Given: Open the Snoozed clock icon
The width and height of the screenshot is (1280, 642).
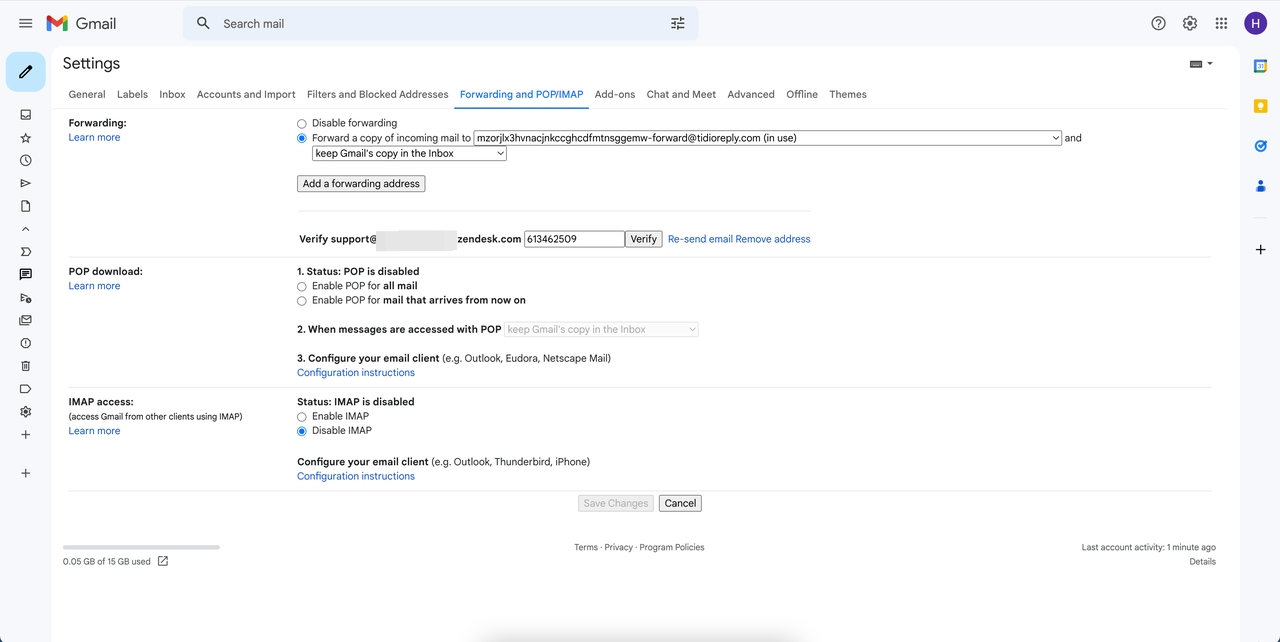Looking at the screenshot, I should [x=26, y=160].
